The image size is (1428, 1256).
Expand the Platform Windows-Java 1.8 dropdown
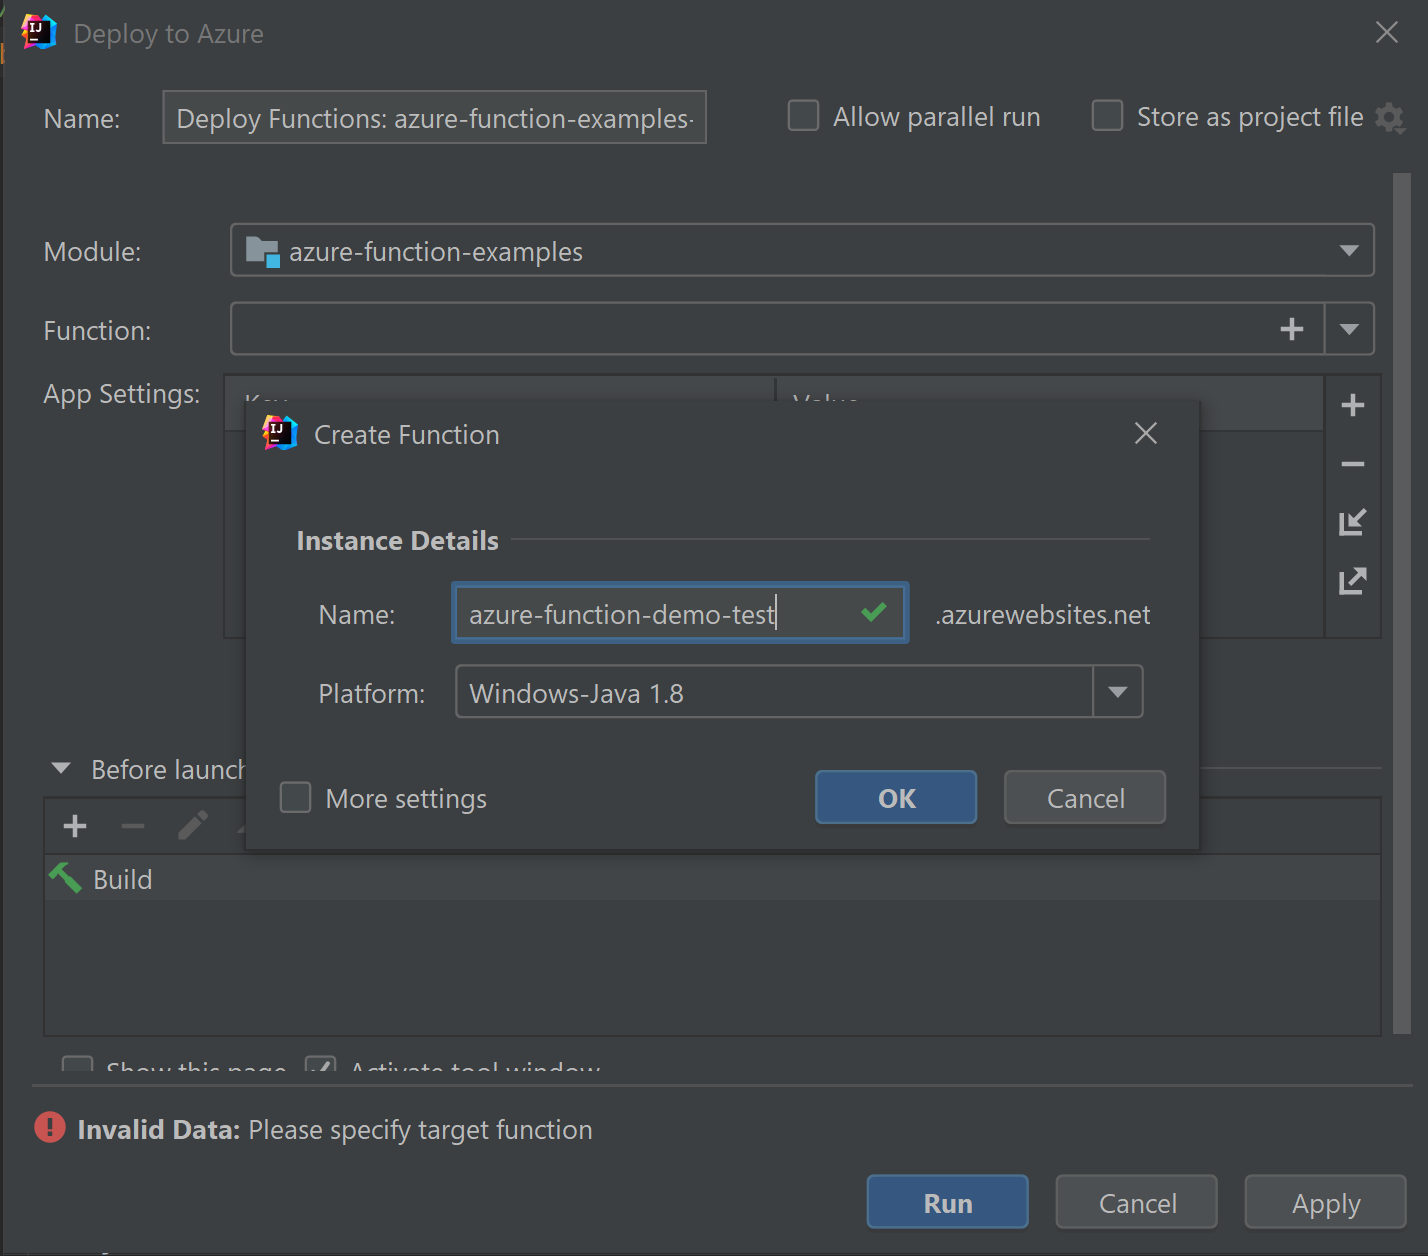1117,692
